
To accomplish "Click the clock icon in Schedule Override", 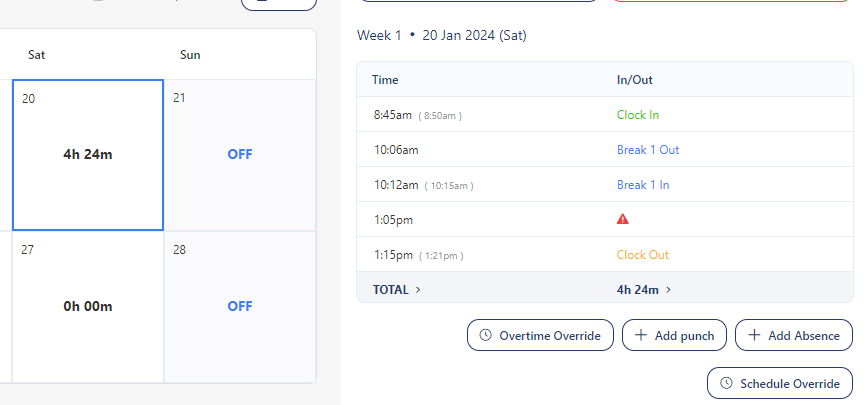I will pyautogui.click(x=726, y=383).
